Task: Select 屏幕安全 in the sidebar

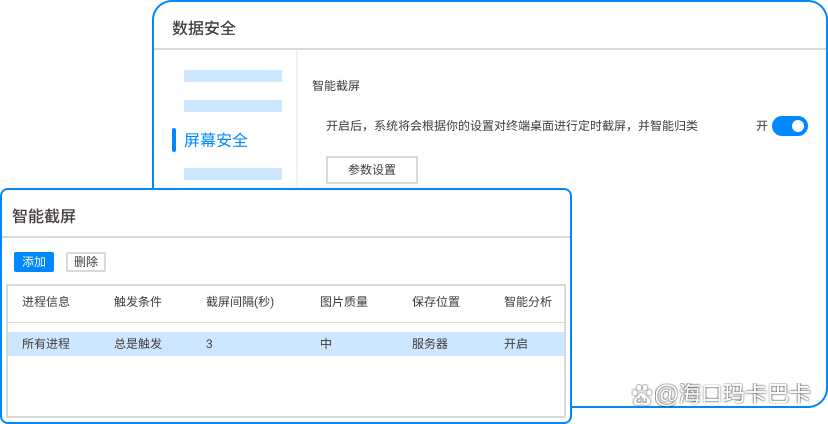Action: click(215, 140)
